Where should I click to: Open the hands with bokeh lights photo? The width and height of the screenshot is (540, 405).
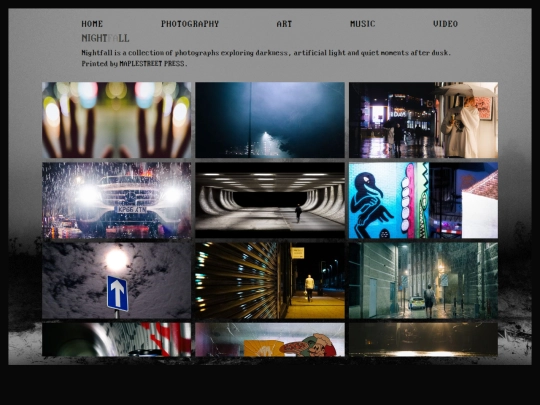(x=116, y=120)
